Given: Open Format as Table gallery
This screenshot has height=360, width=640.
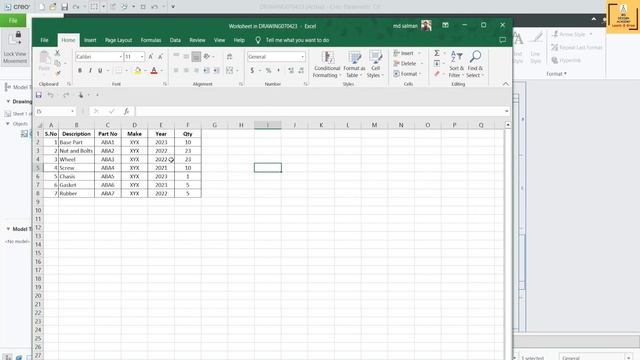Looking at the screenshot, I should point(354,64).
